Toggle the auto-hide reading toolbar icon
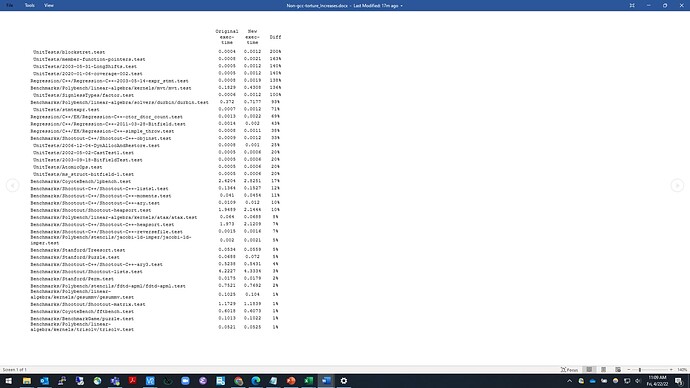The width and height of the screenshot is (690, 388). [x=632, y=5]
